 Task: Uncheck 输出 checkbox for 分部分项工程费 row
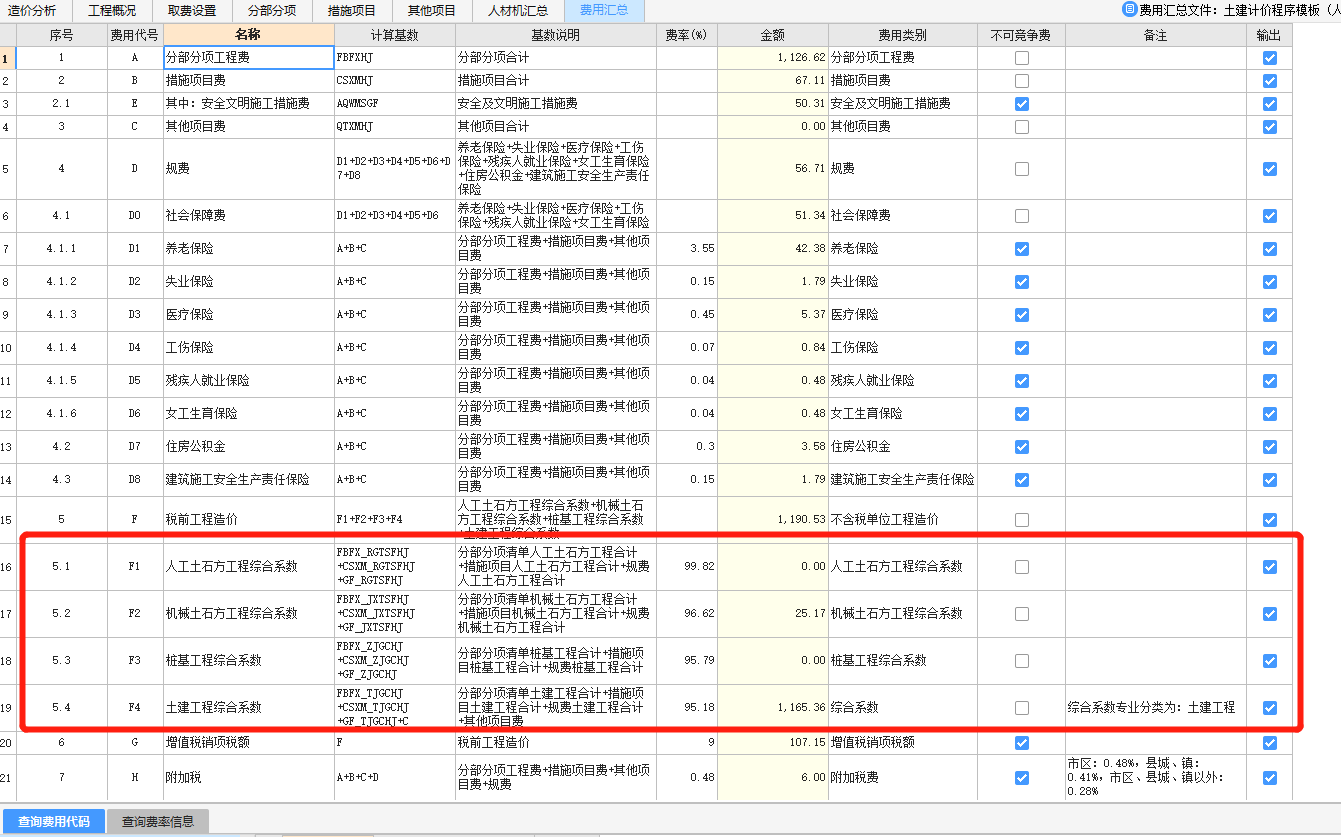[1269, 58]
